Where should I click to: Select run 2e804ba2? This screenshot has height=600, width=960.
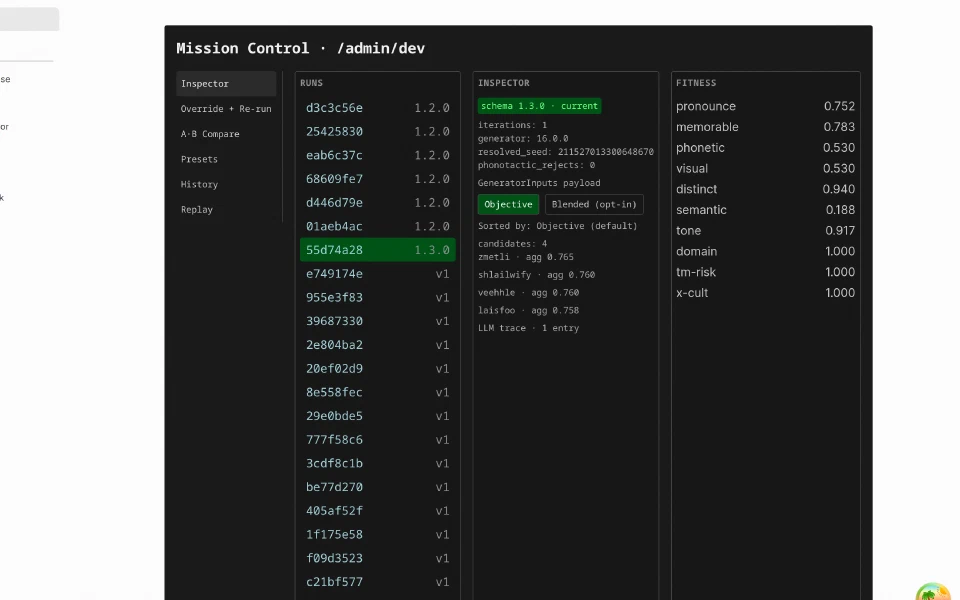pyautogui.click(x=378, y=345)
